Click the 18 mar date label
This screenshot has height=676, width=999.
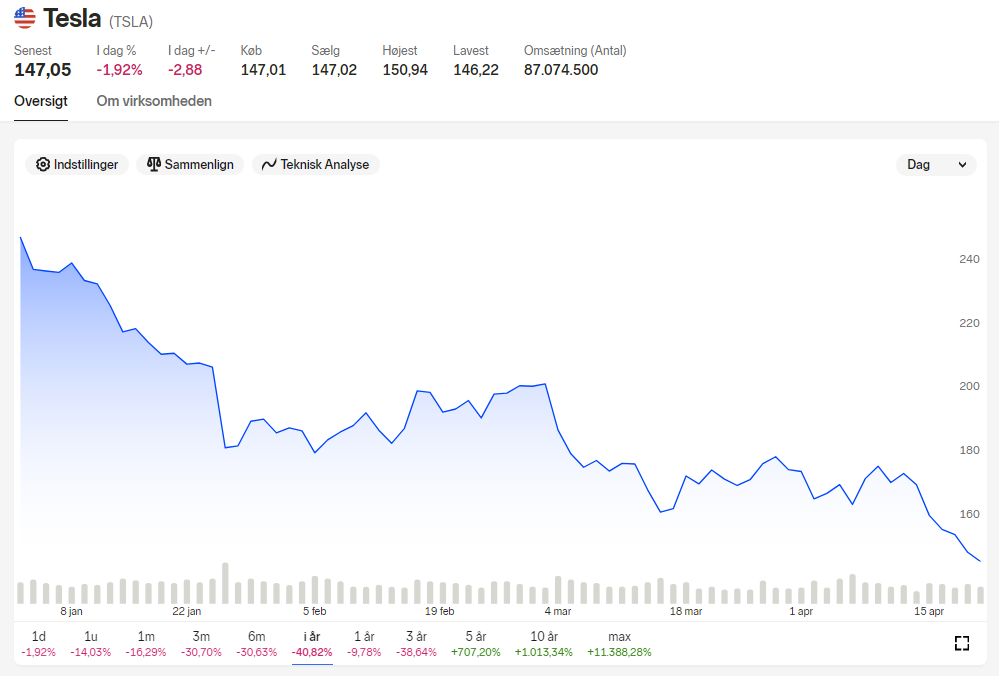[x=686, y=611]
